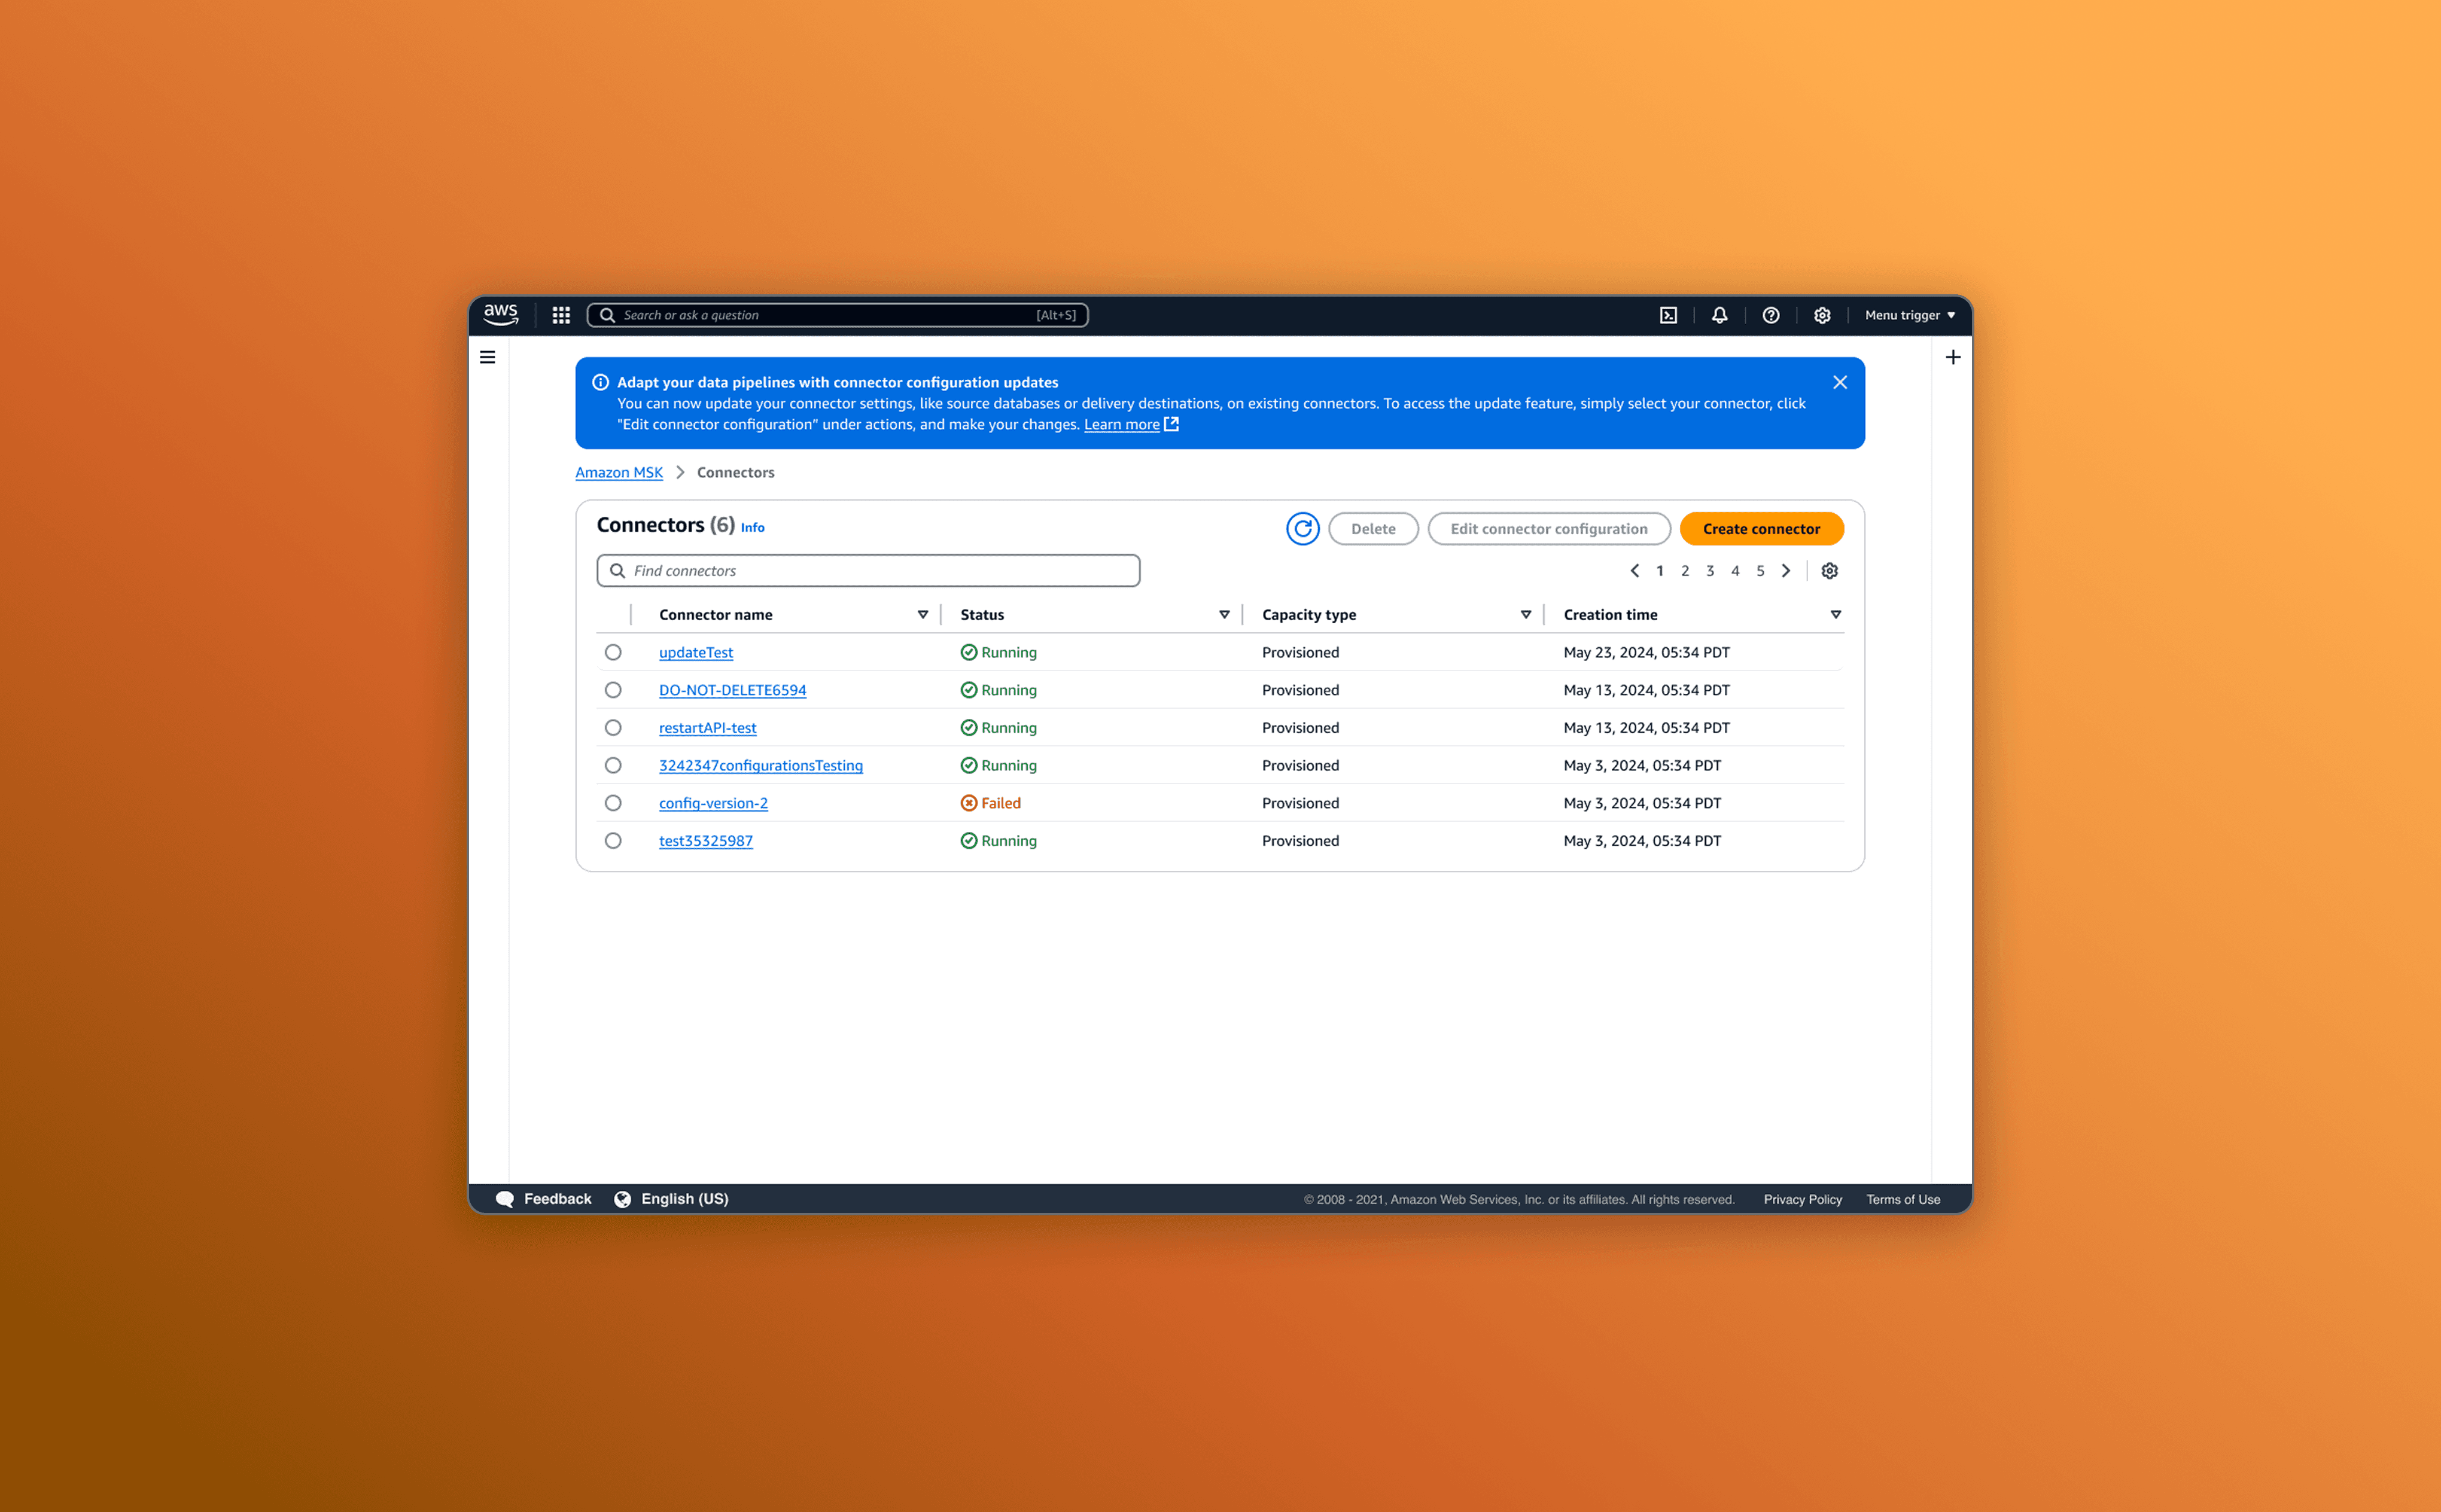The image size is (2441, 1512).
Task: Sort by the Status column arrow
Action: pyautogui.click(x=1223, y=615)
